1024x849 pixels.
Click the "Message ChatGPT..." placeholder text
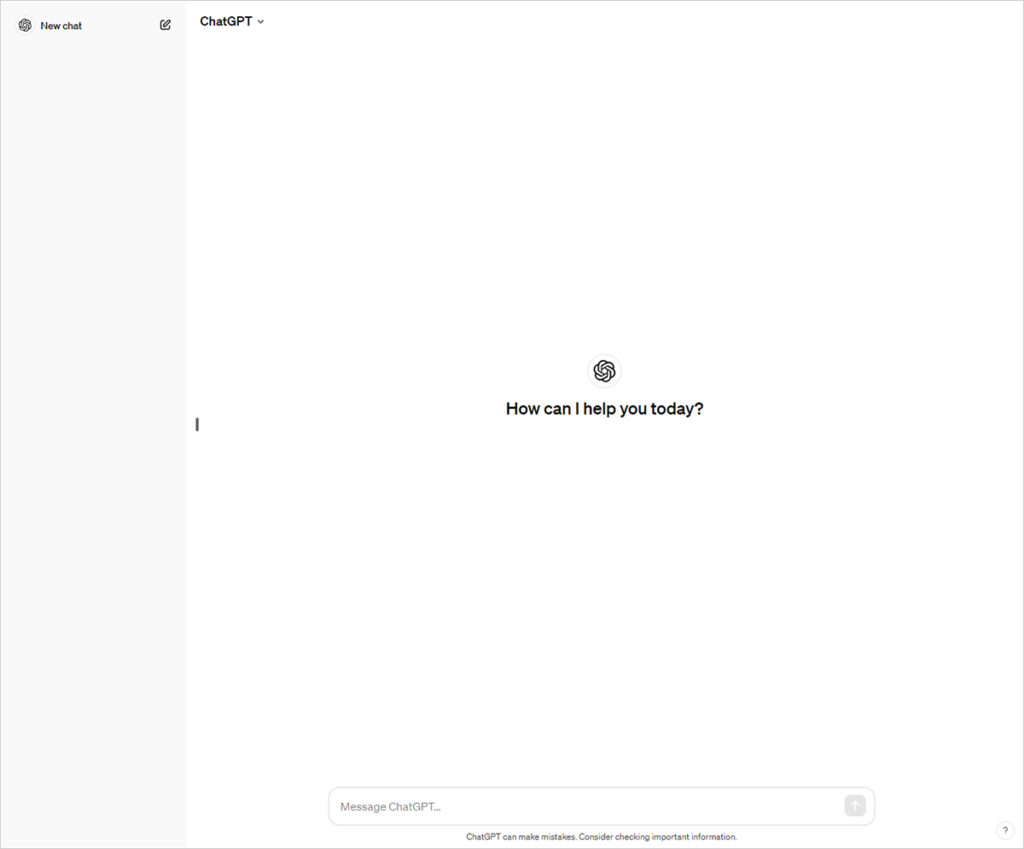point(390,806)
